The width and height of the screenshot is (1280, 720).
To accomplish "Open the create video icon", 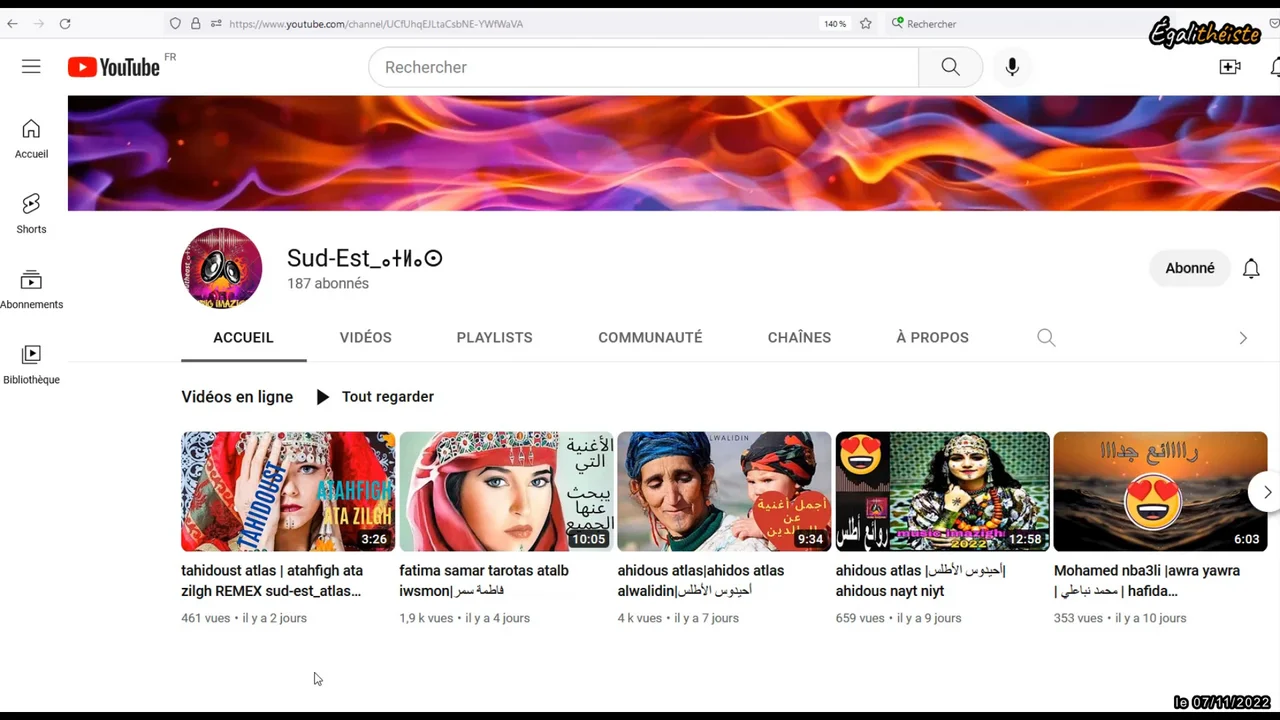I will (x=1230, y=67).
